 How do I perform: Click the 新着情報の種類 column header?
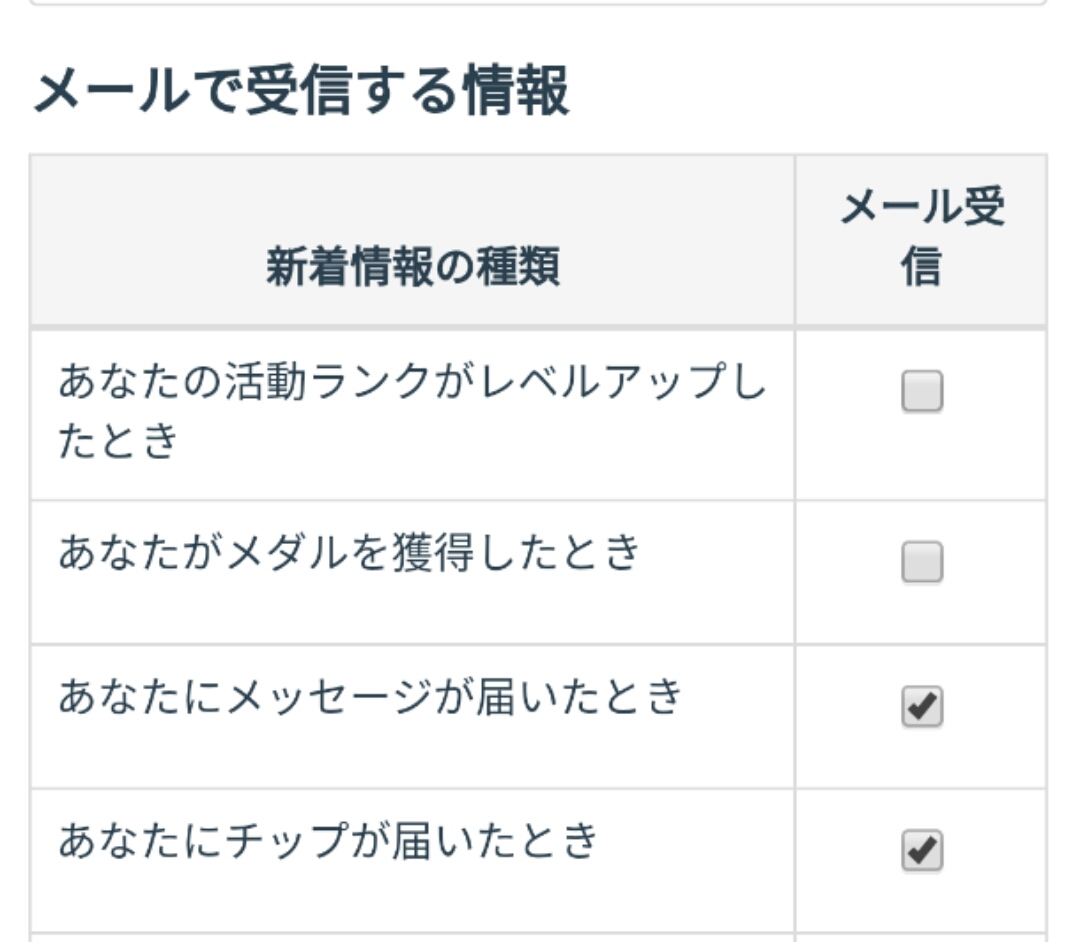click(x=412, y=268)
